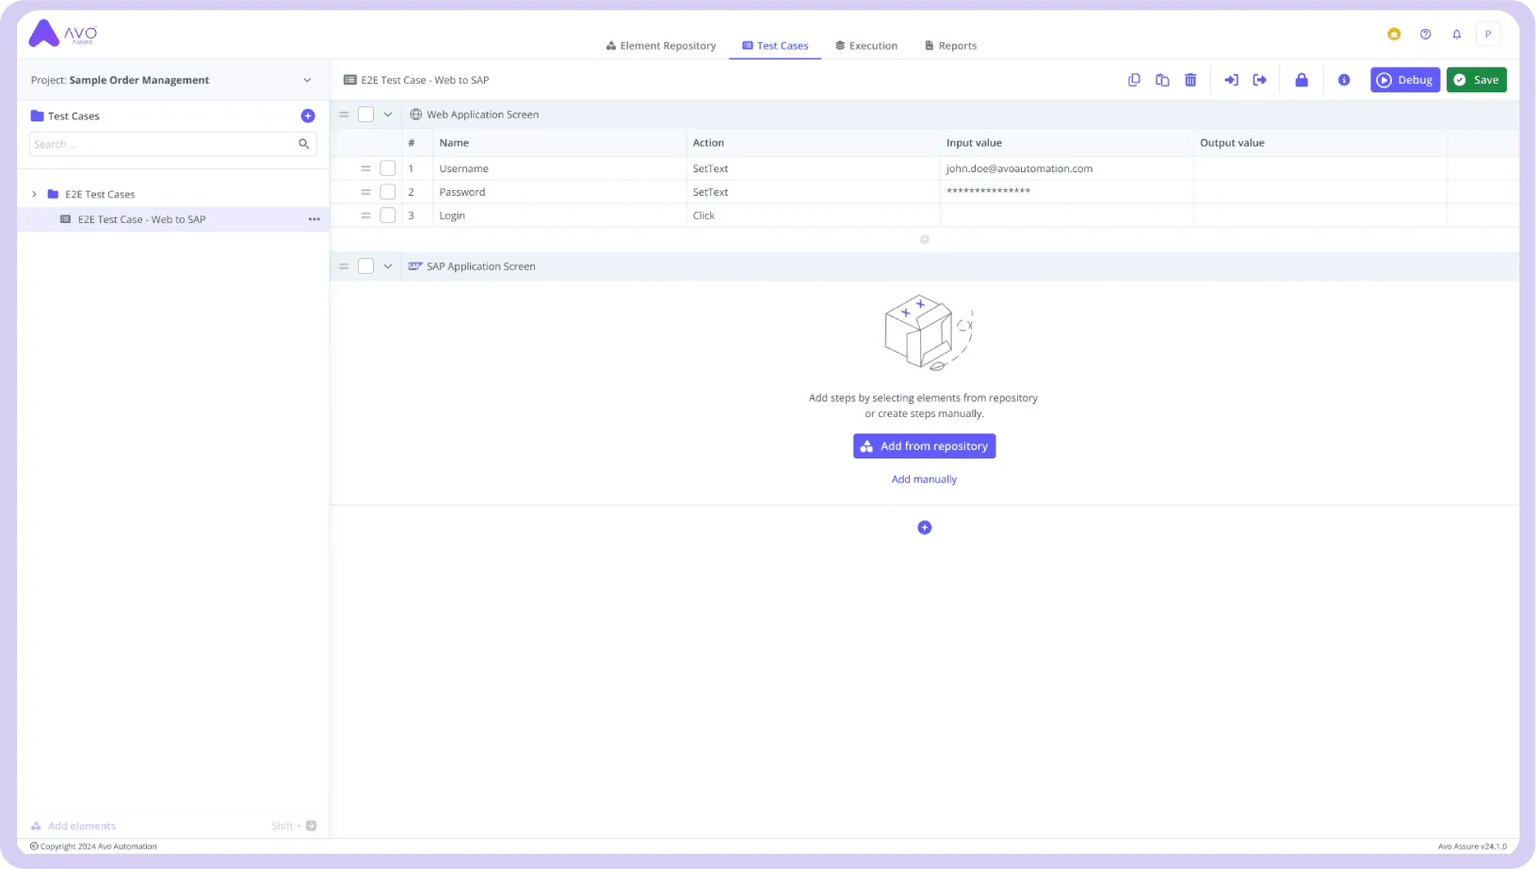The width and height of the screenshot is (1536, 869).
Task: Switch to Reports tab
Action: pos(950,45)
